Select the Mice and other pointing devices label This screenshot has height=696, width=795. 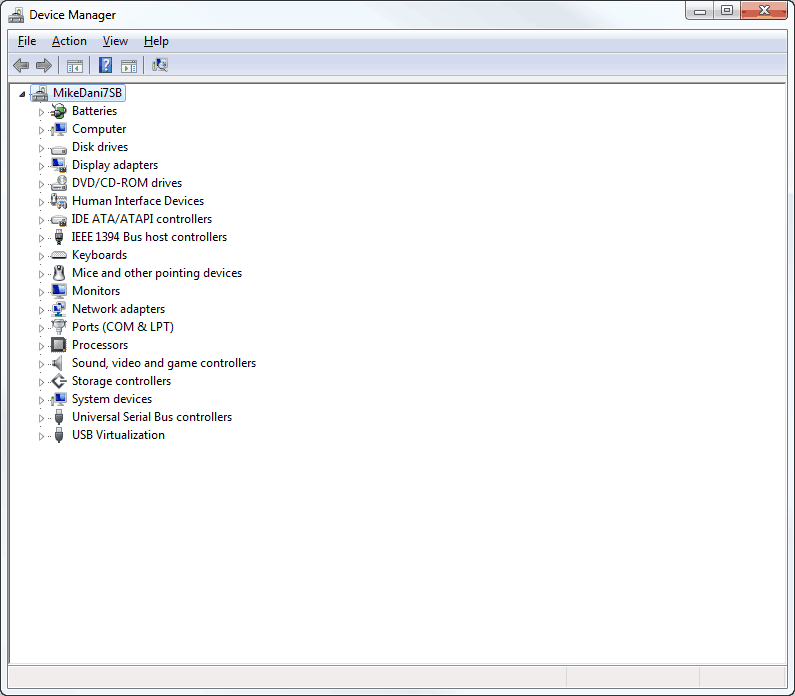point(157,273)
